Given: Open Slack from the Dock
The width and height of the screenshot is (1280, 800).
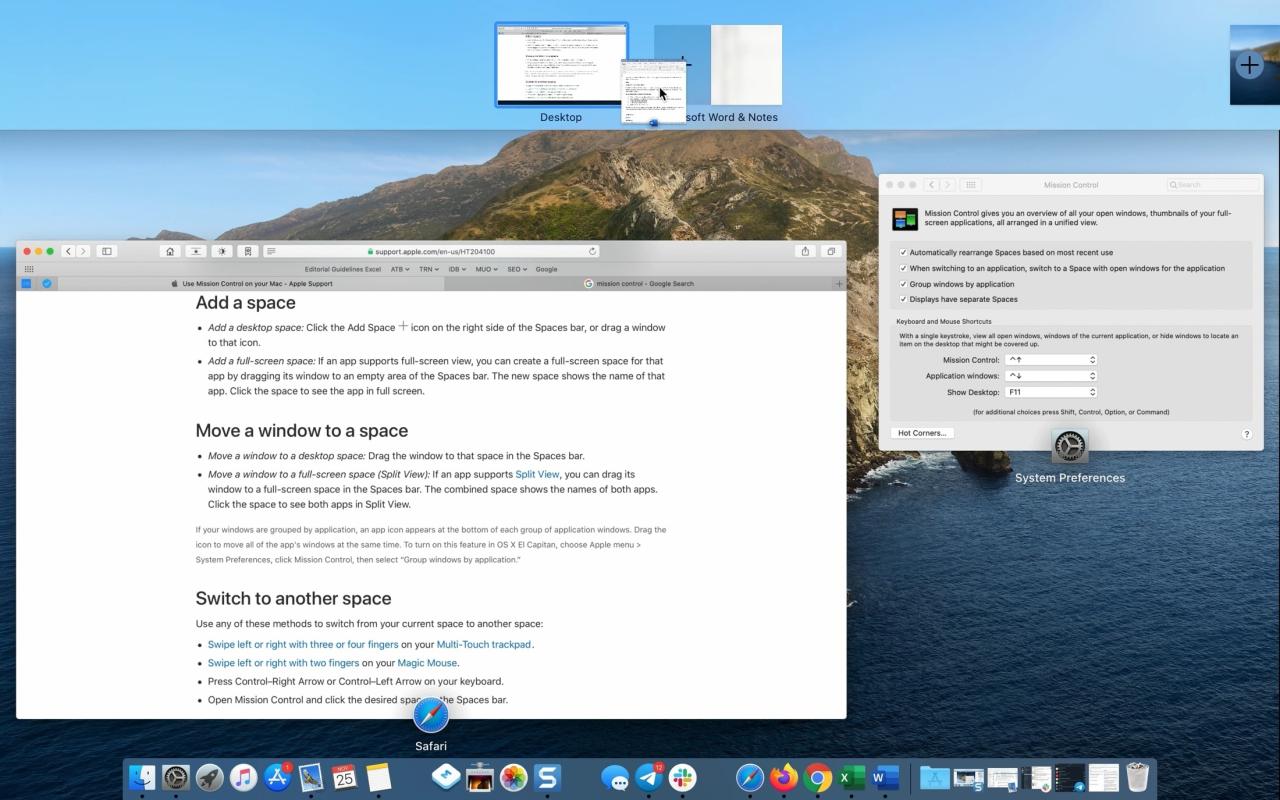Looking at the screenshot, I should tap(683, 777).
